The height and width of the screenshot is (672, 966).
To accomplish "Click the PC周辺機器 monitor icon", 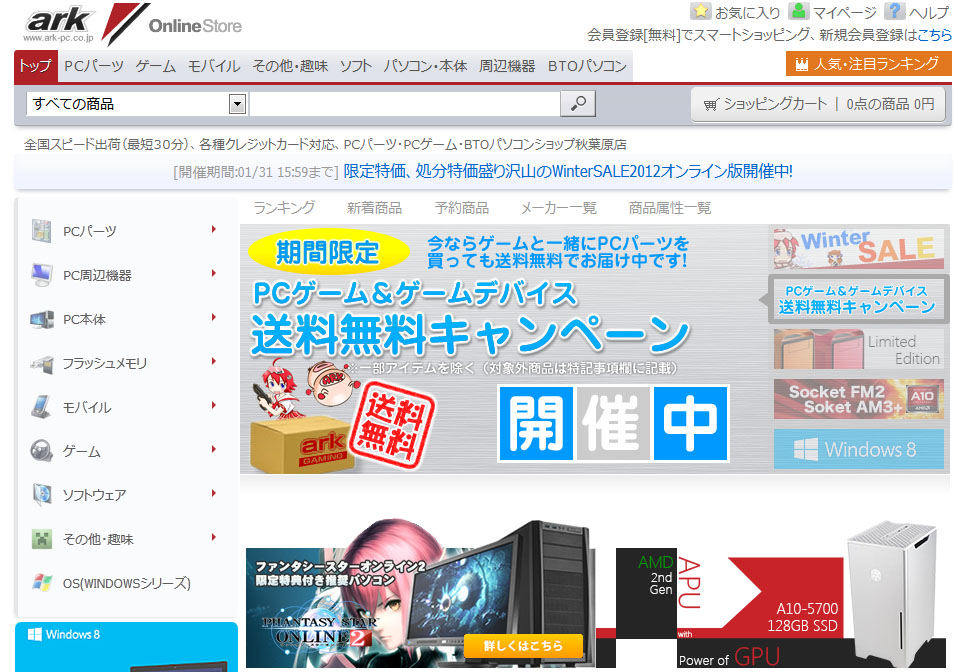I will click(41, 275).
